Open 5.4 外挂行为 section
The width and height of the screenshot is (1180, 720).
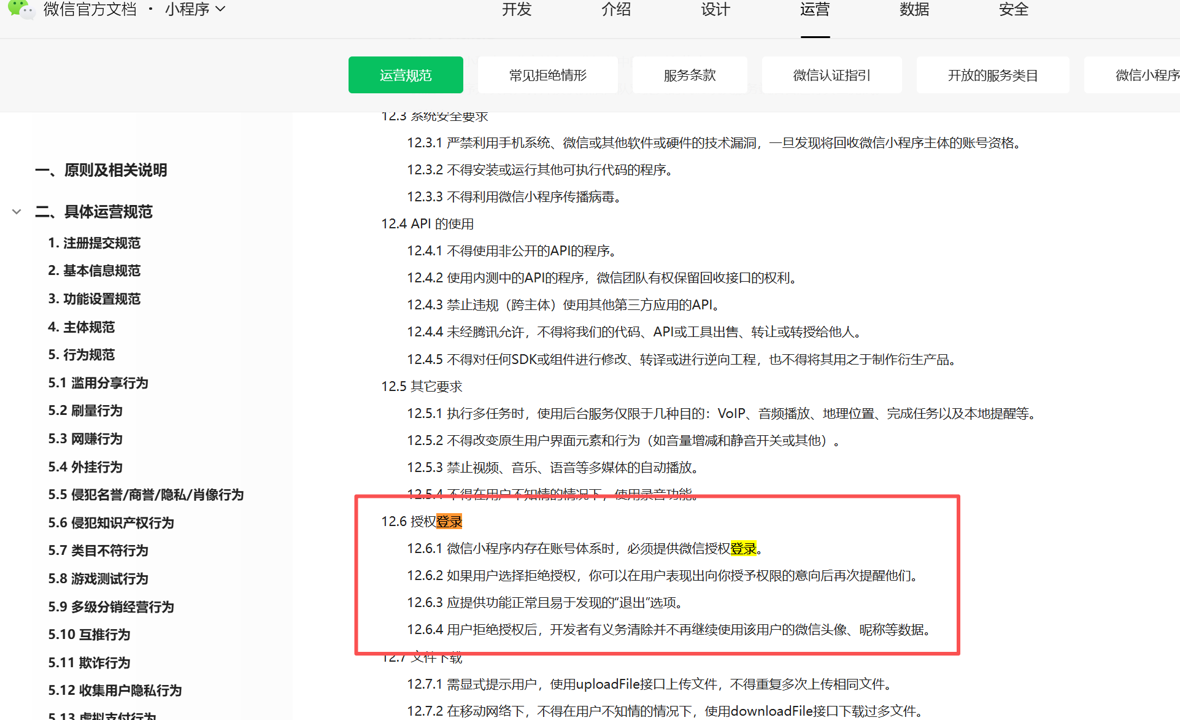[x=85, y=467]
